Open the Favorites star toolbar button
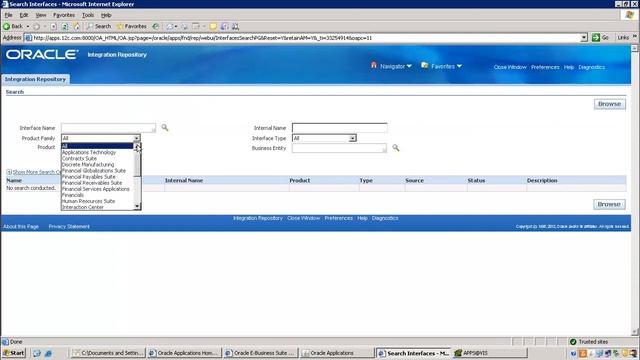Image resolution: width=640 pixels, height=360 pixels. [131, 26]
